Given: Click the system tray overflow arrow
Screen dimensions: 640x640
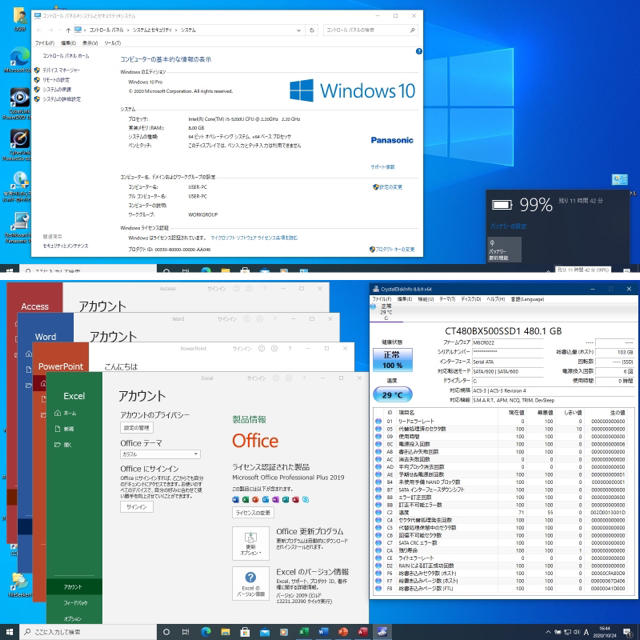Looking at the screenshot, I should coord(548,632).
